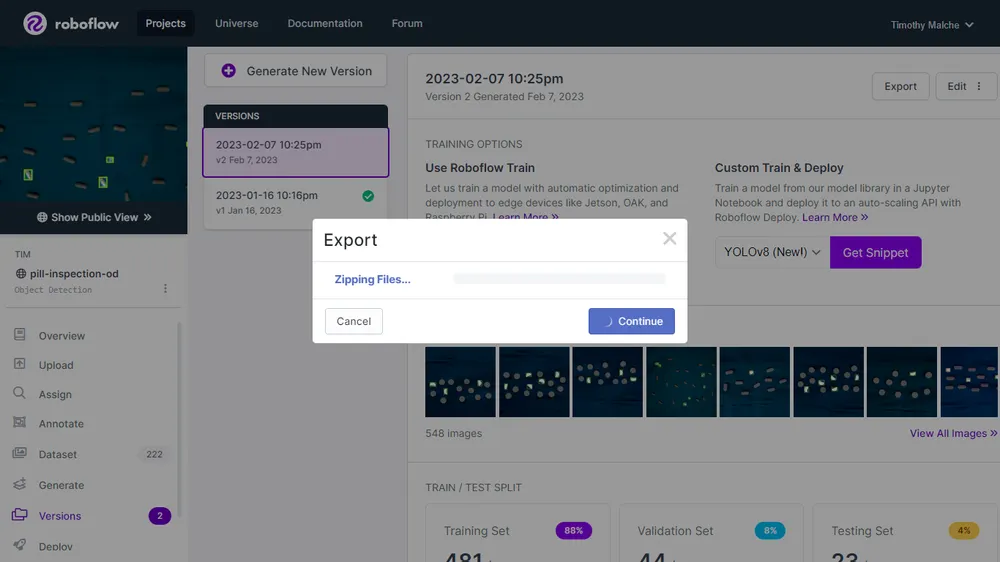This screenshot has height=562, width=1000.
Task: Click the globe icon next to pill-inspection-od
Action: pyautogui.click(x=21, y=274)
